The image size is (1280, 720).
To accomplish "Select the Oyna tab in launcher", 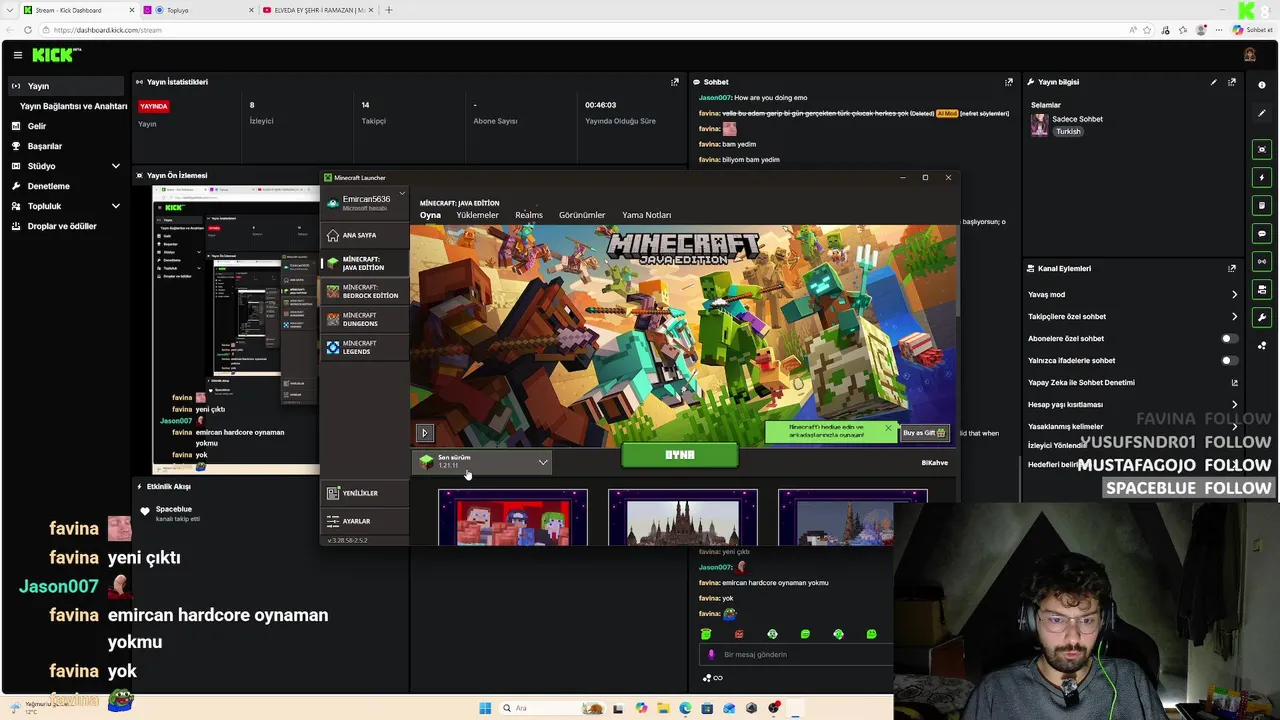I will [x=430, y=215].
